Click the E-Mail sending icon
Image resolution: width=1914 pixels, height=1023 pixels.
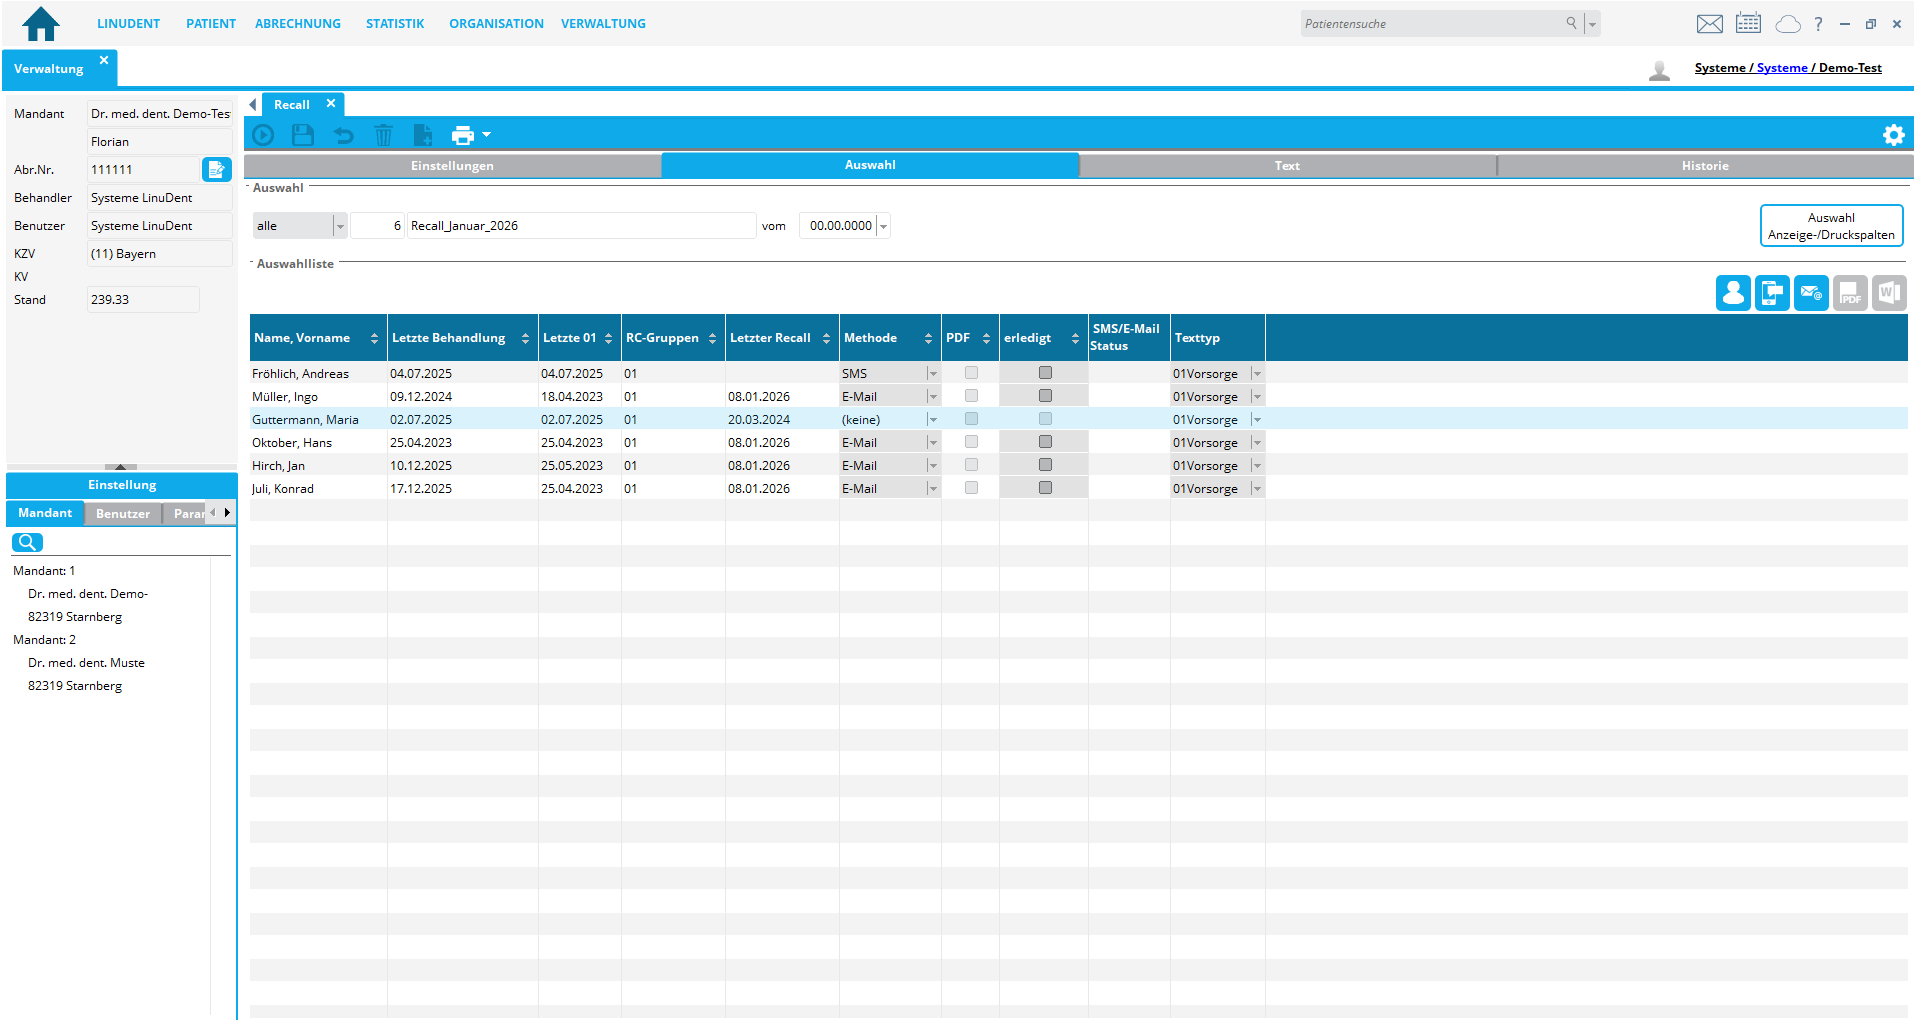pyautogui.click(x=1810, y=293)
